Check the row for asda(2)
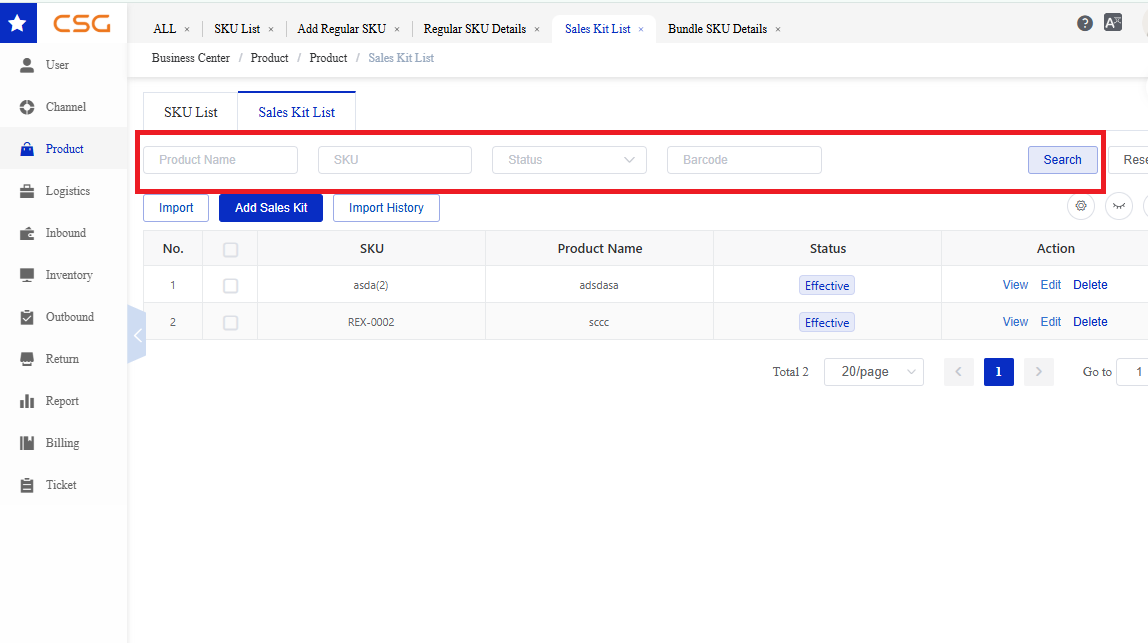This screenshot has width=1148, height=643. pos(231,286)
